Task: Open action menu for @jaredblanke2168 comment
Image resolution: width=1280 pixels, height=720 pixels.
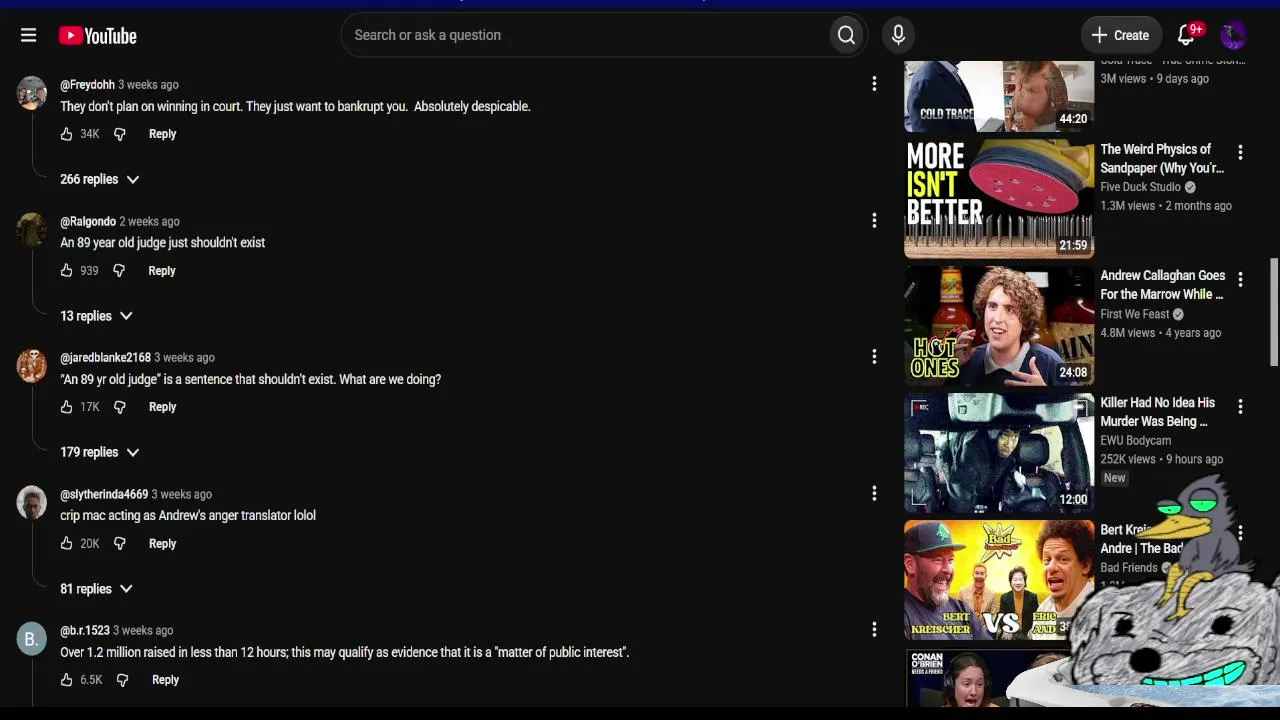Action: pos(874,356)
